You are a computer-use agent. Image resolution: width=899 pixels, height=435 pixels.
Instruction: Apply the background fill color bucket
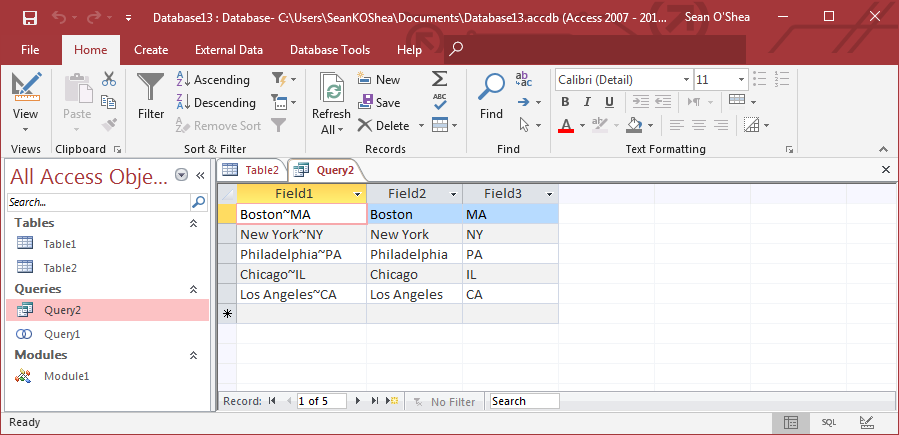pyautogui.click(x=634, y=125)
